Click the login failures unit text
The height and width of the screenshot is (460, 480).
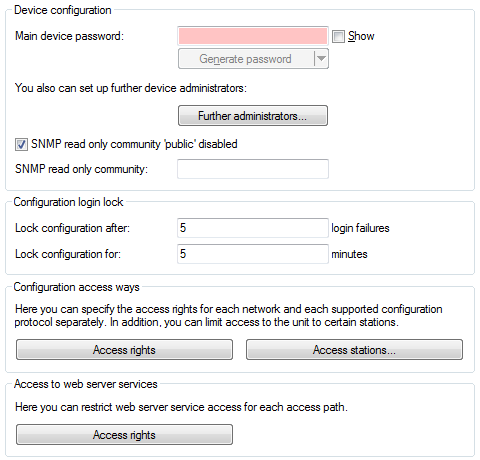[x=360, y=228]
